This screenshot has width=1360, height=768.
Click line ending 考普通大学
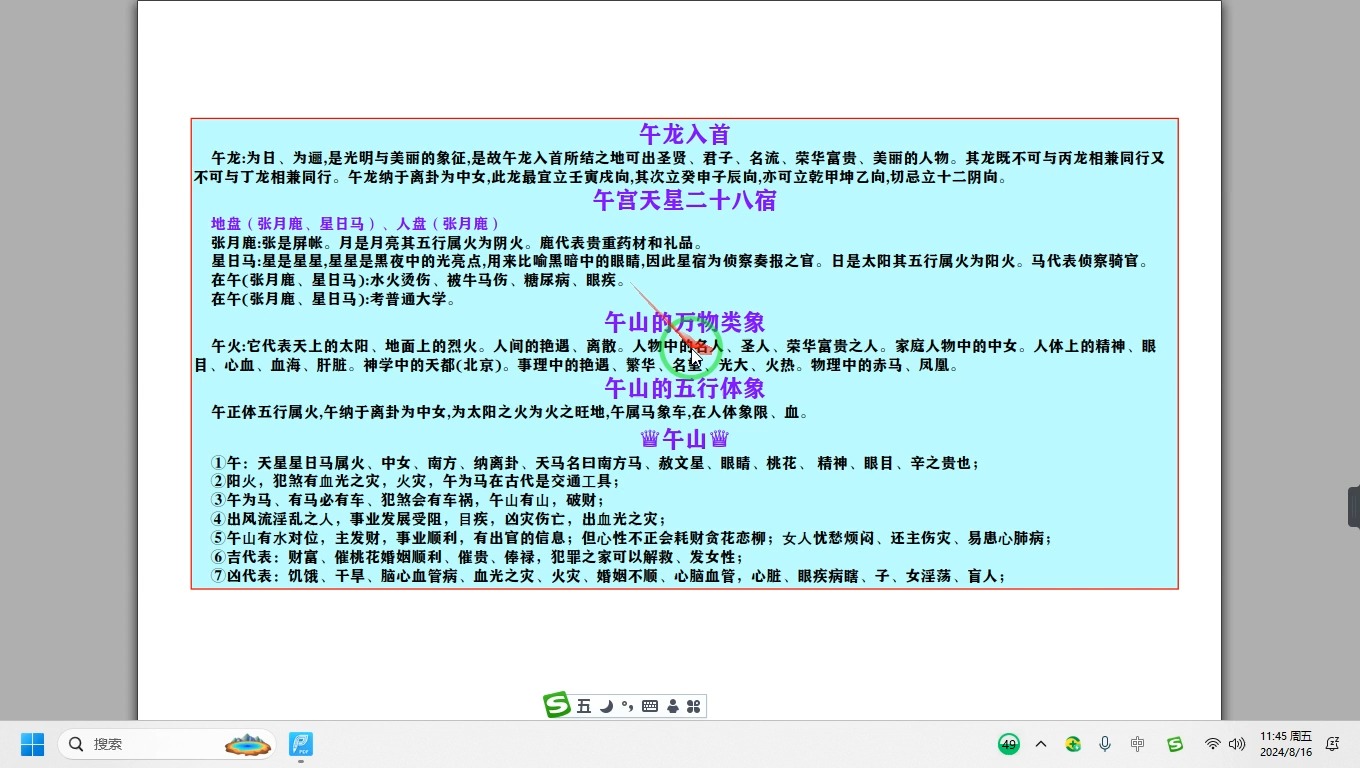point(334,299)
